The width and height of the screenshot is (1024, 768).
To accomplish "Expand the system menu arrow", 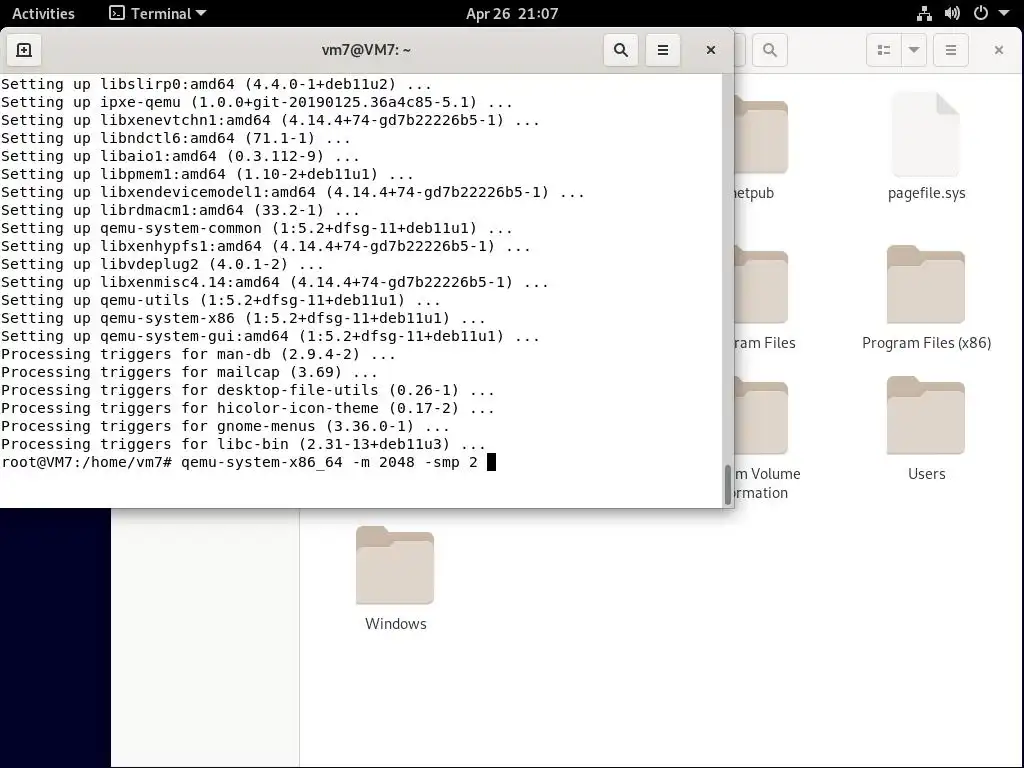I will (1004, 14).
